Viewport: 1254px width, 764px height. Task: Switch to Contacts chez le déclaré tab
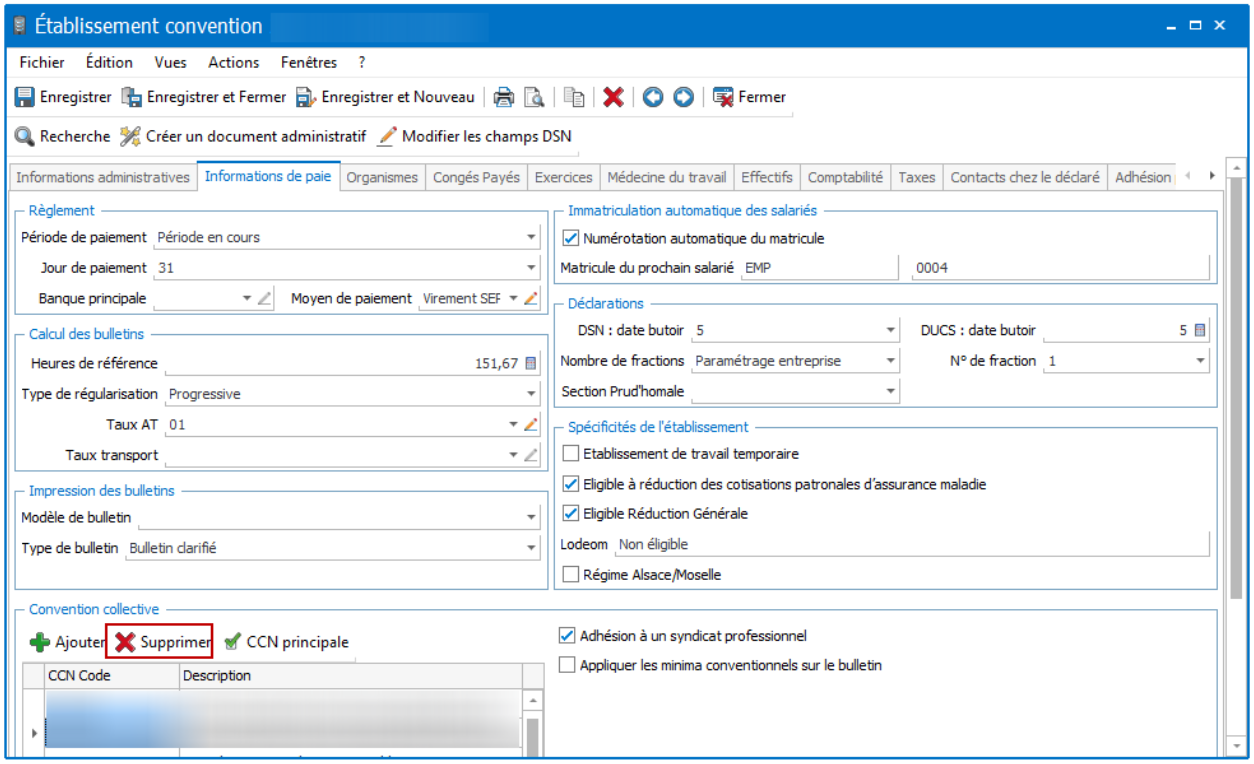[1025, 177]
